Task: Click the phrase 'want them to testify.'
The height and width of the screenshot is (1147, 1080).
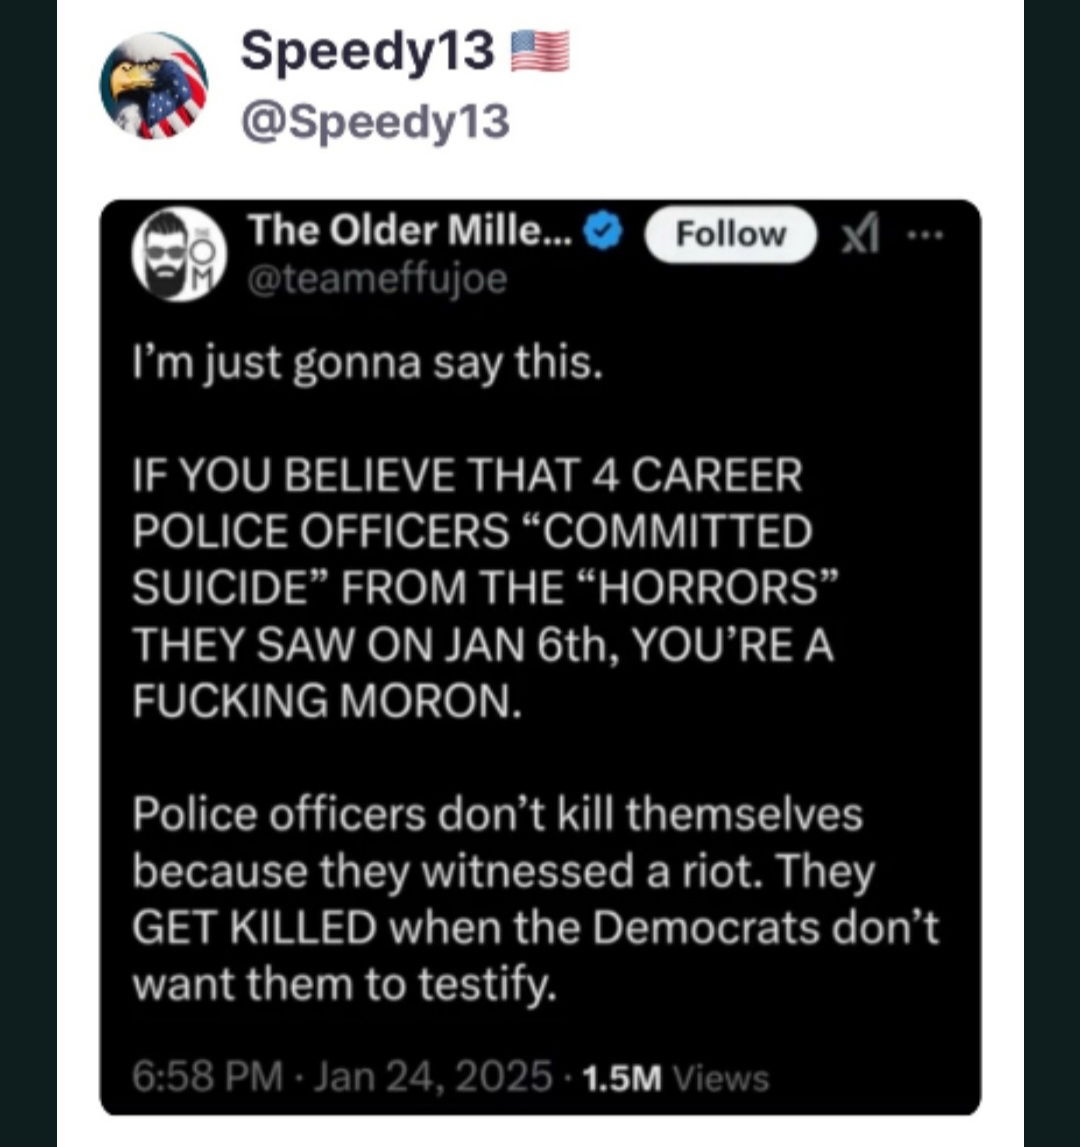Action: (342, 987)
